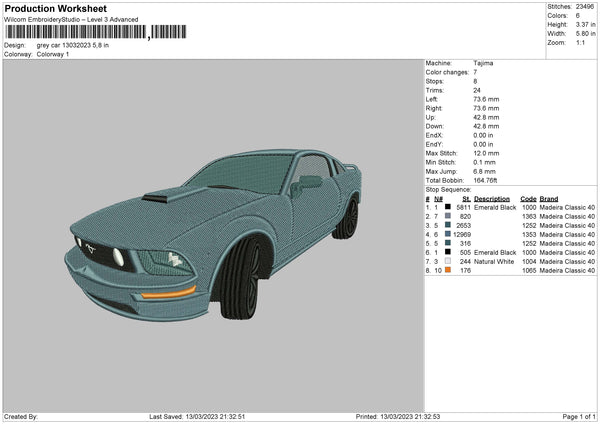
Task: Click the Stops value "8"
Action: [x=475, y=82]
